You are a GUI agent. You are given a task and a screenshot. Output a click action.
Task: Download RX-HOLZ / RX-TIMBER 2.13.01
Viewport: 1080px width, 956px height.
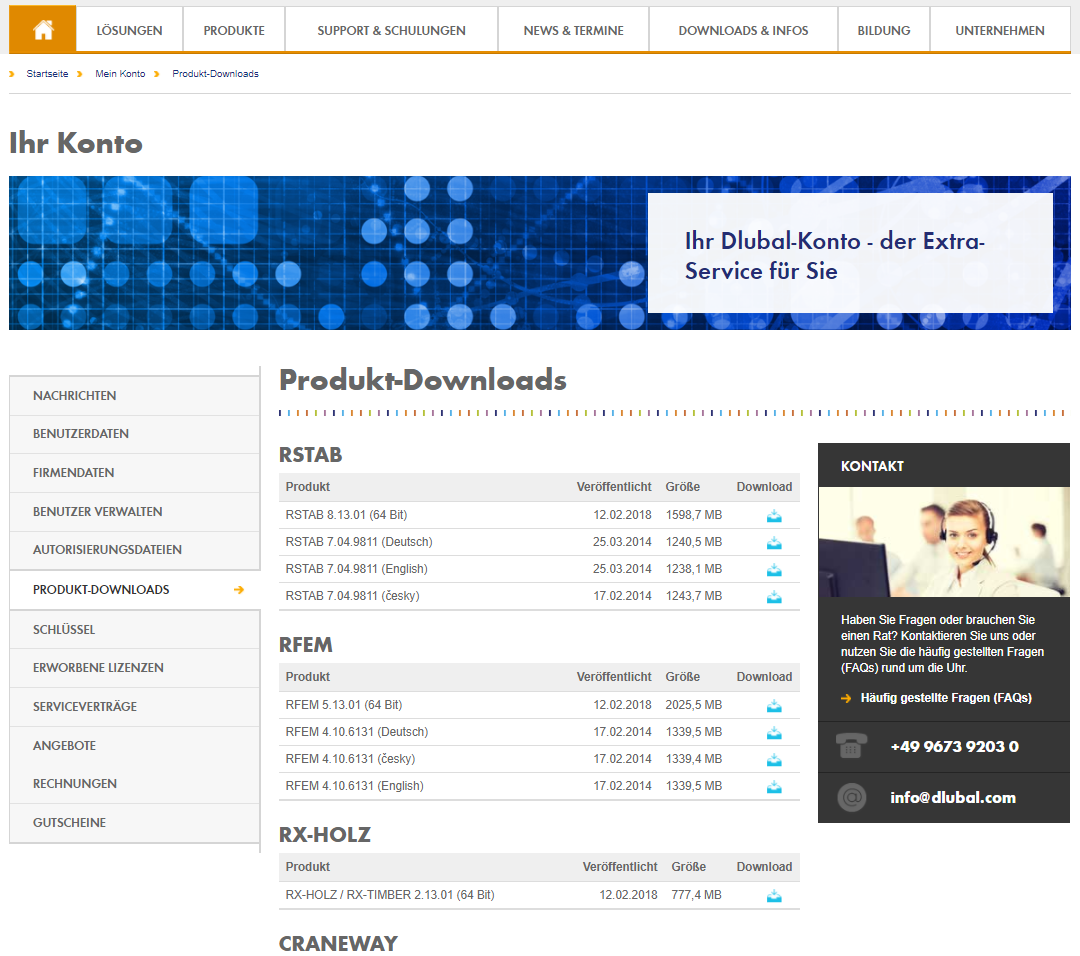[773, 897]
